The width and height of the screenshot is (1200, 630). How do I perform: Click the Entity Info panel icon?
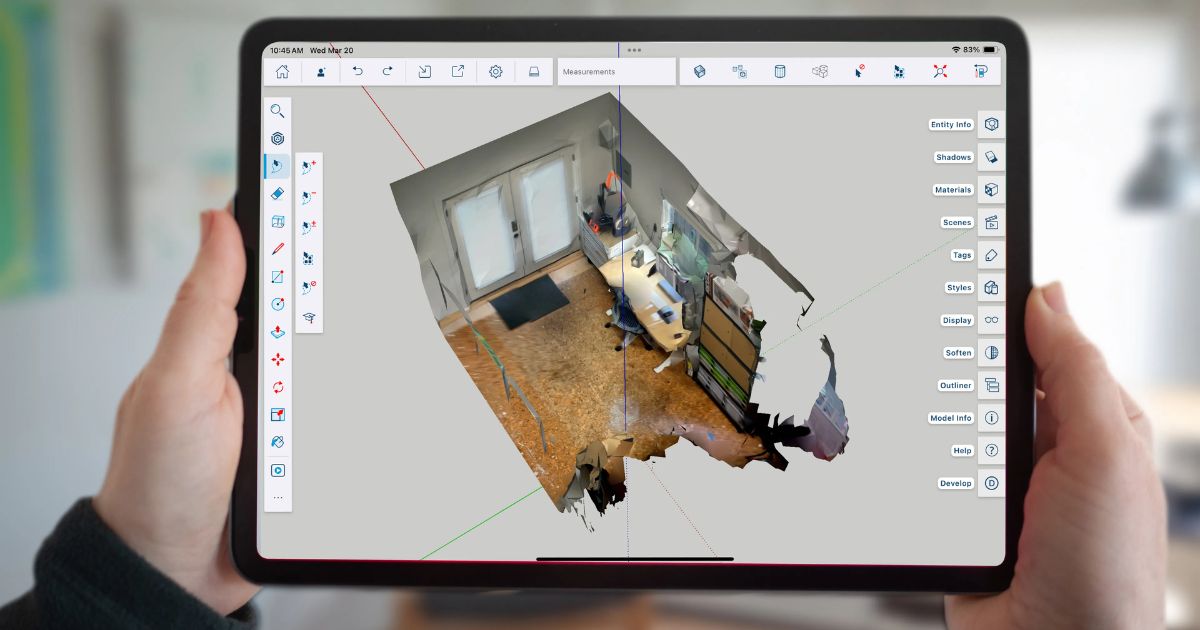click(991, 125)
